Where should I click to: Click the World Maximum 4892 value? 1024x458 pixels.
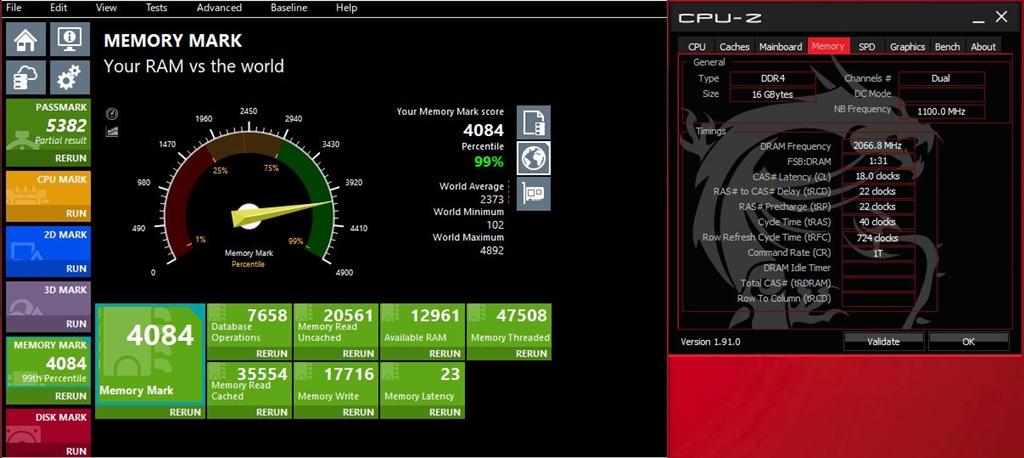[x=492, y=250]
